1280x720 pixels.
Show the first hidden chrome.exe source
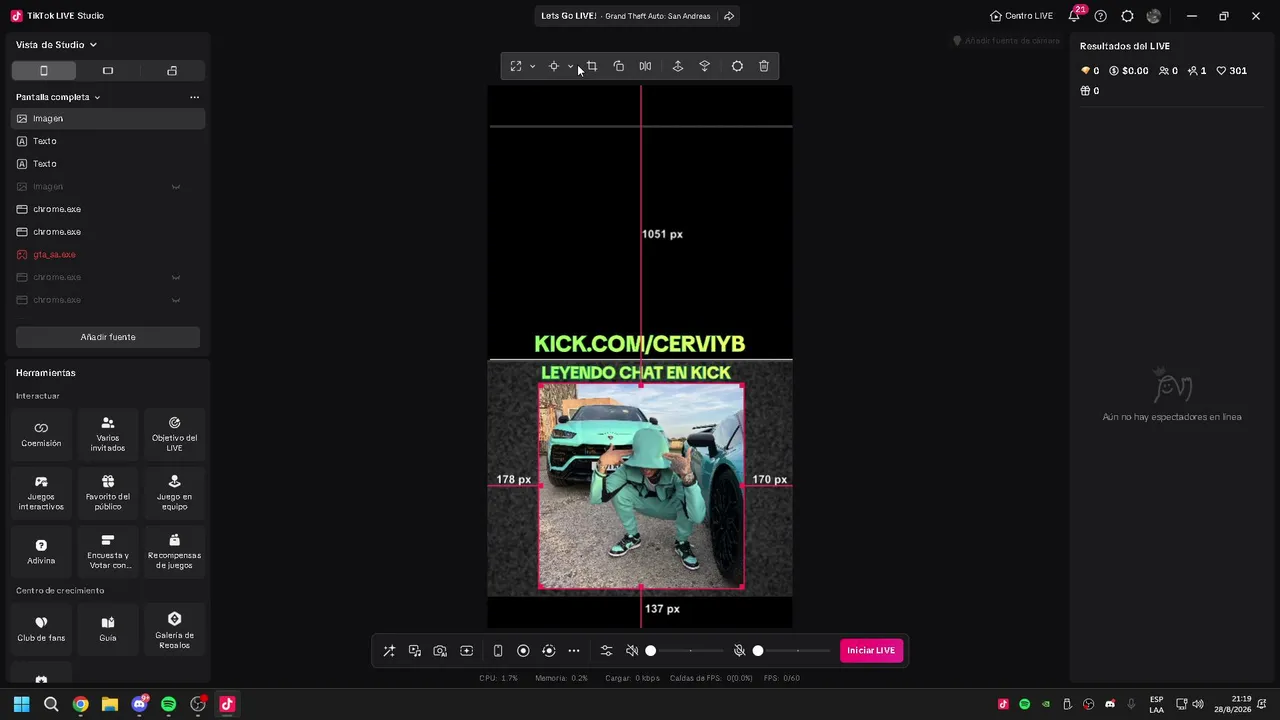[x=176, y=277]
